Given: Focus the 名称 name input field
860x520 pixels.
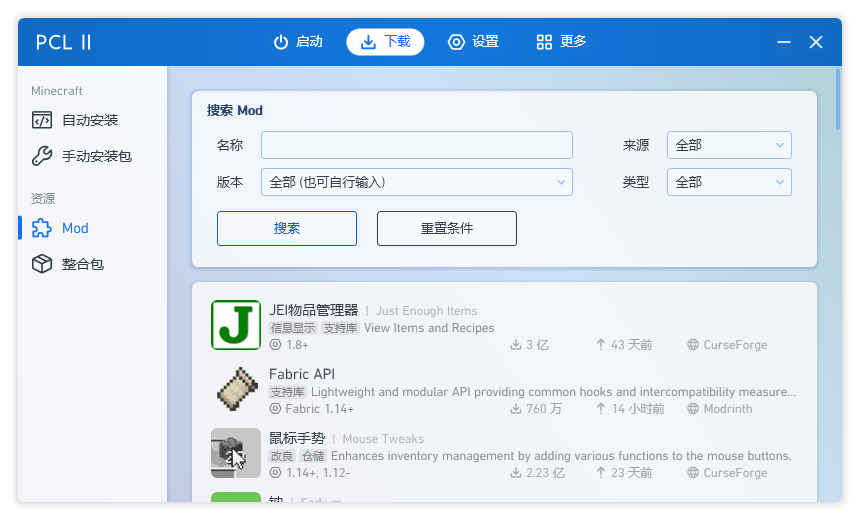Looking at the screenshot, I should point(416,145).
